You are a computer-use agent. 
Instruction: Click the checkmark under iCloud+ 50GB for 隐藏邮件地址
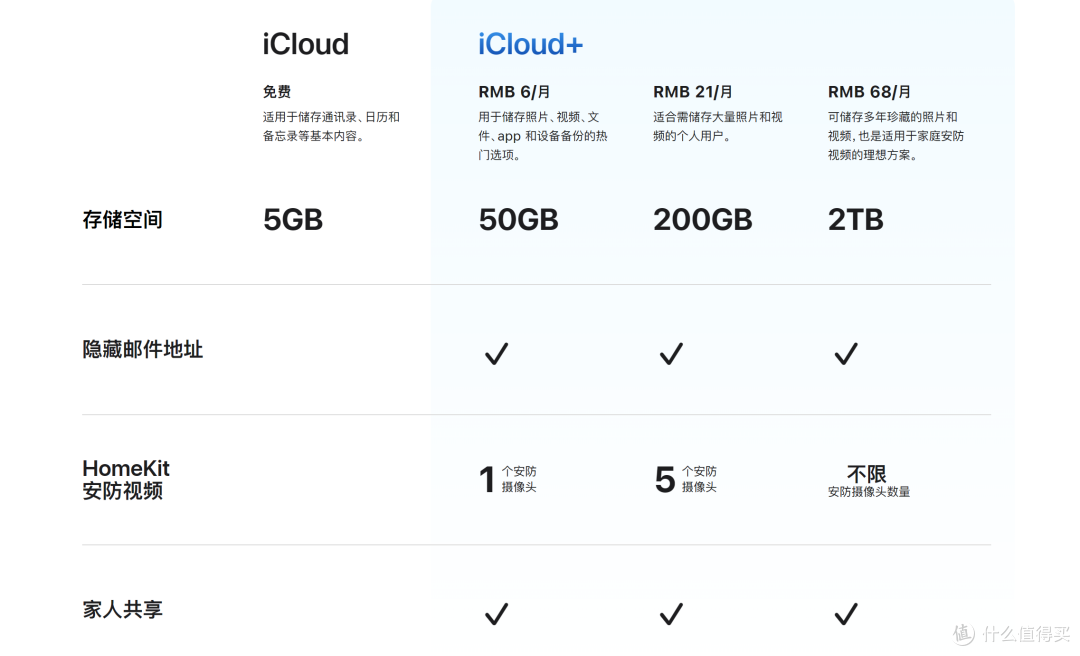pyautogui.click(x=496, y=353)
